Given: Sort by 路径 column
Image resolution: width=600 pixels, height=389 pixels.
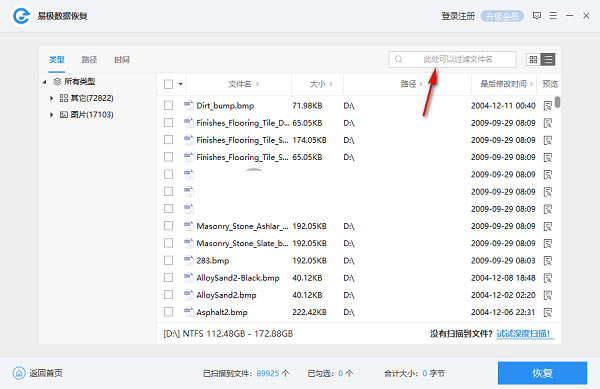Looking at the screenshot, I should (x=411, y=84).
